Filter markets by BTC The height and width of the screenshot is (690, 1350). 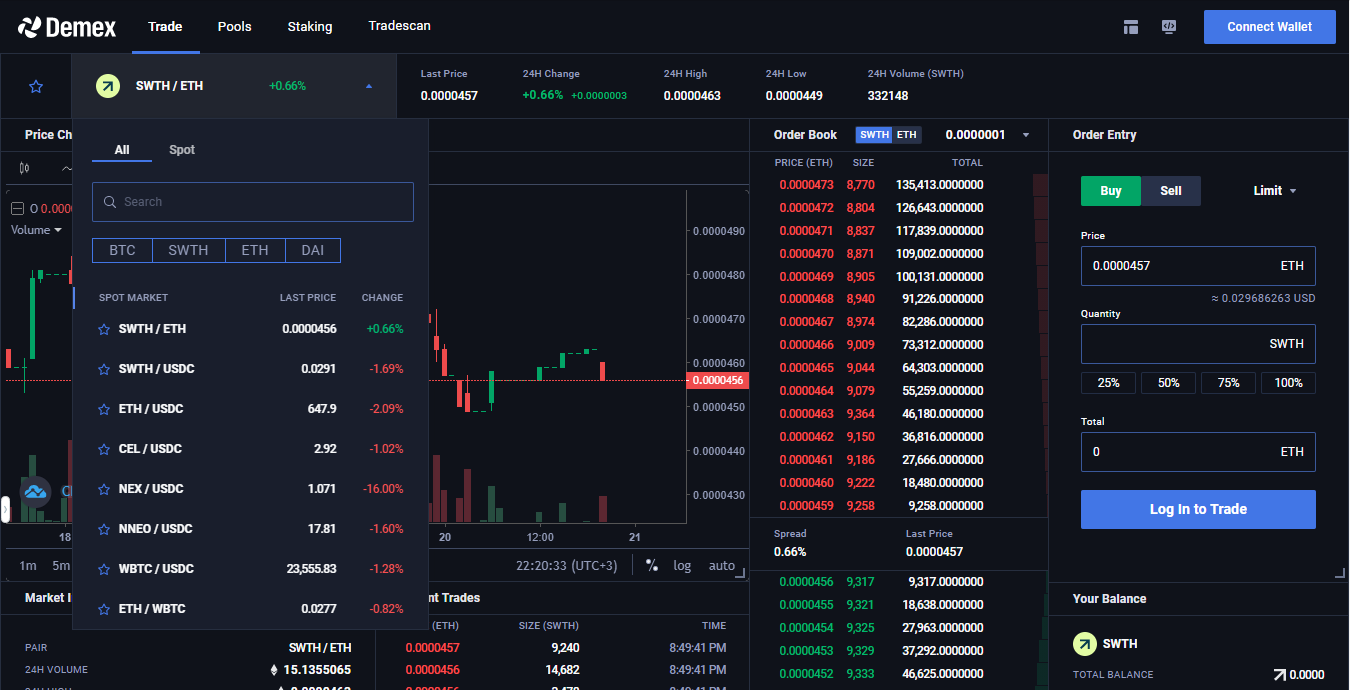click(122, 250)
